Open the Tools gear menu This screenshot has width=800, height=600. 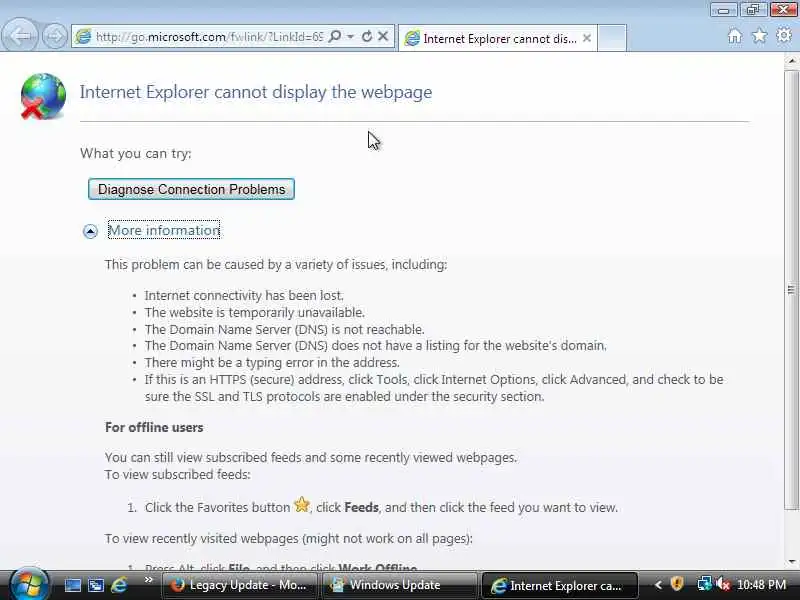tap(784, 35)
